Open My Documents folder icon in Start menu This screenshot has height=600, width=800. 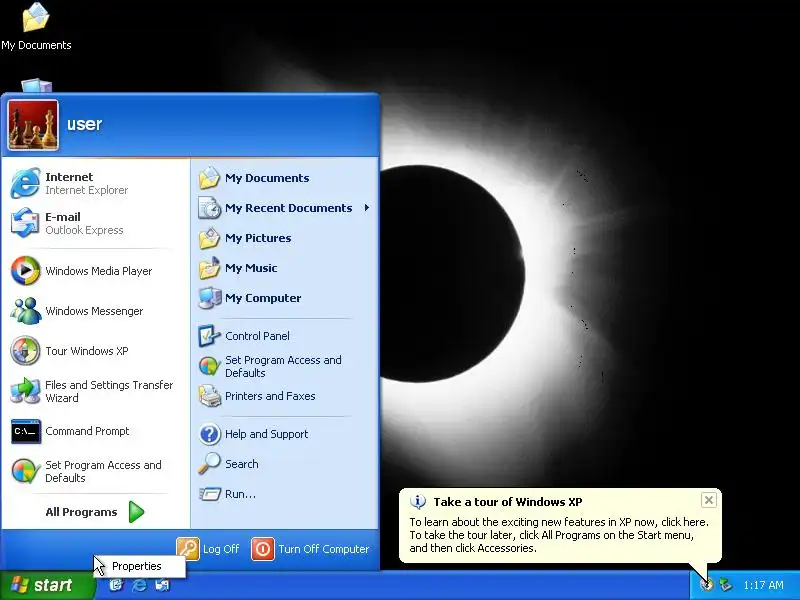pyautogui.click(x=209, y=178)
